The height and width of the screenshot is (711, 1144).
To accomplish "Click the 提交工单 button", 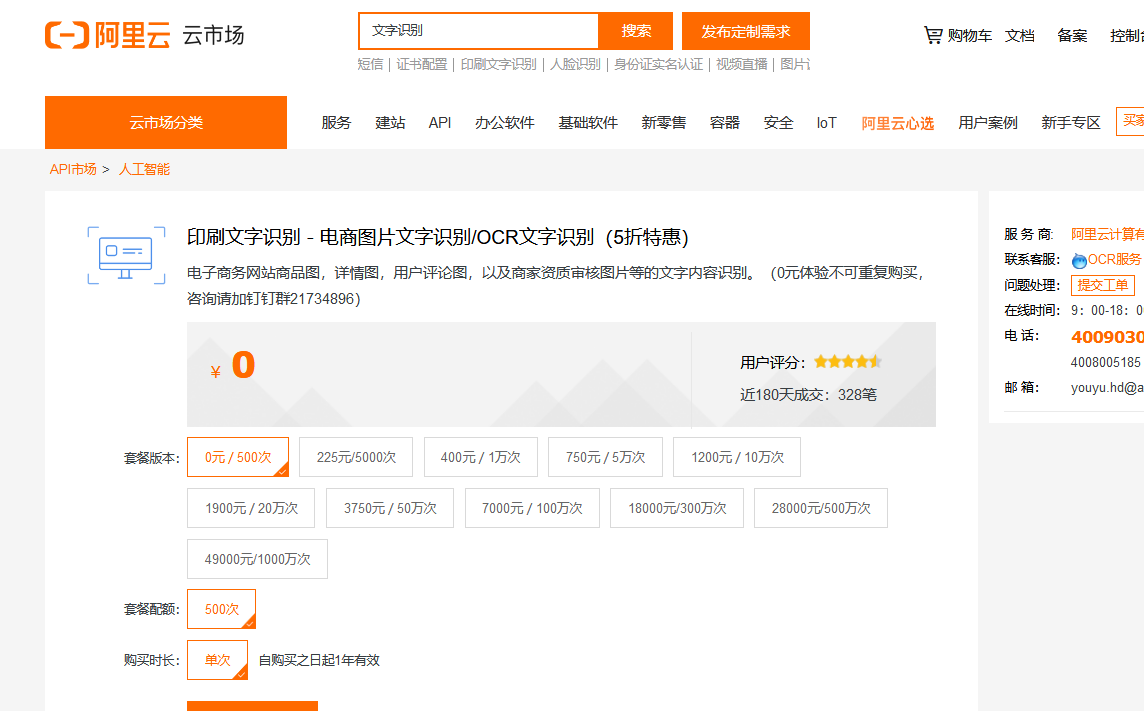I will pyautogui.click(x=1102, y=285).
